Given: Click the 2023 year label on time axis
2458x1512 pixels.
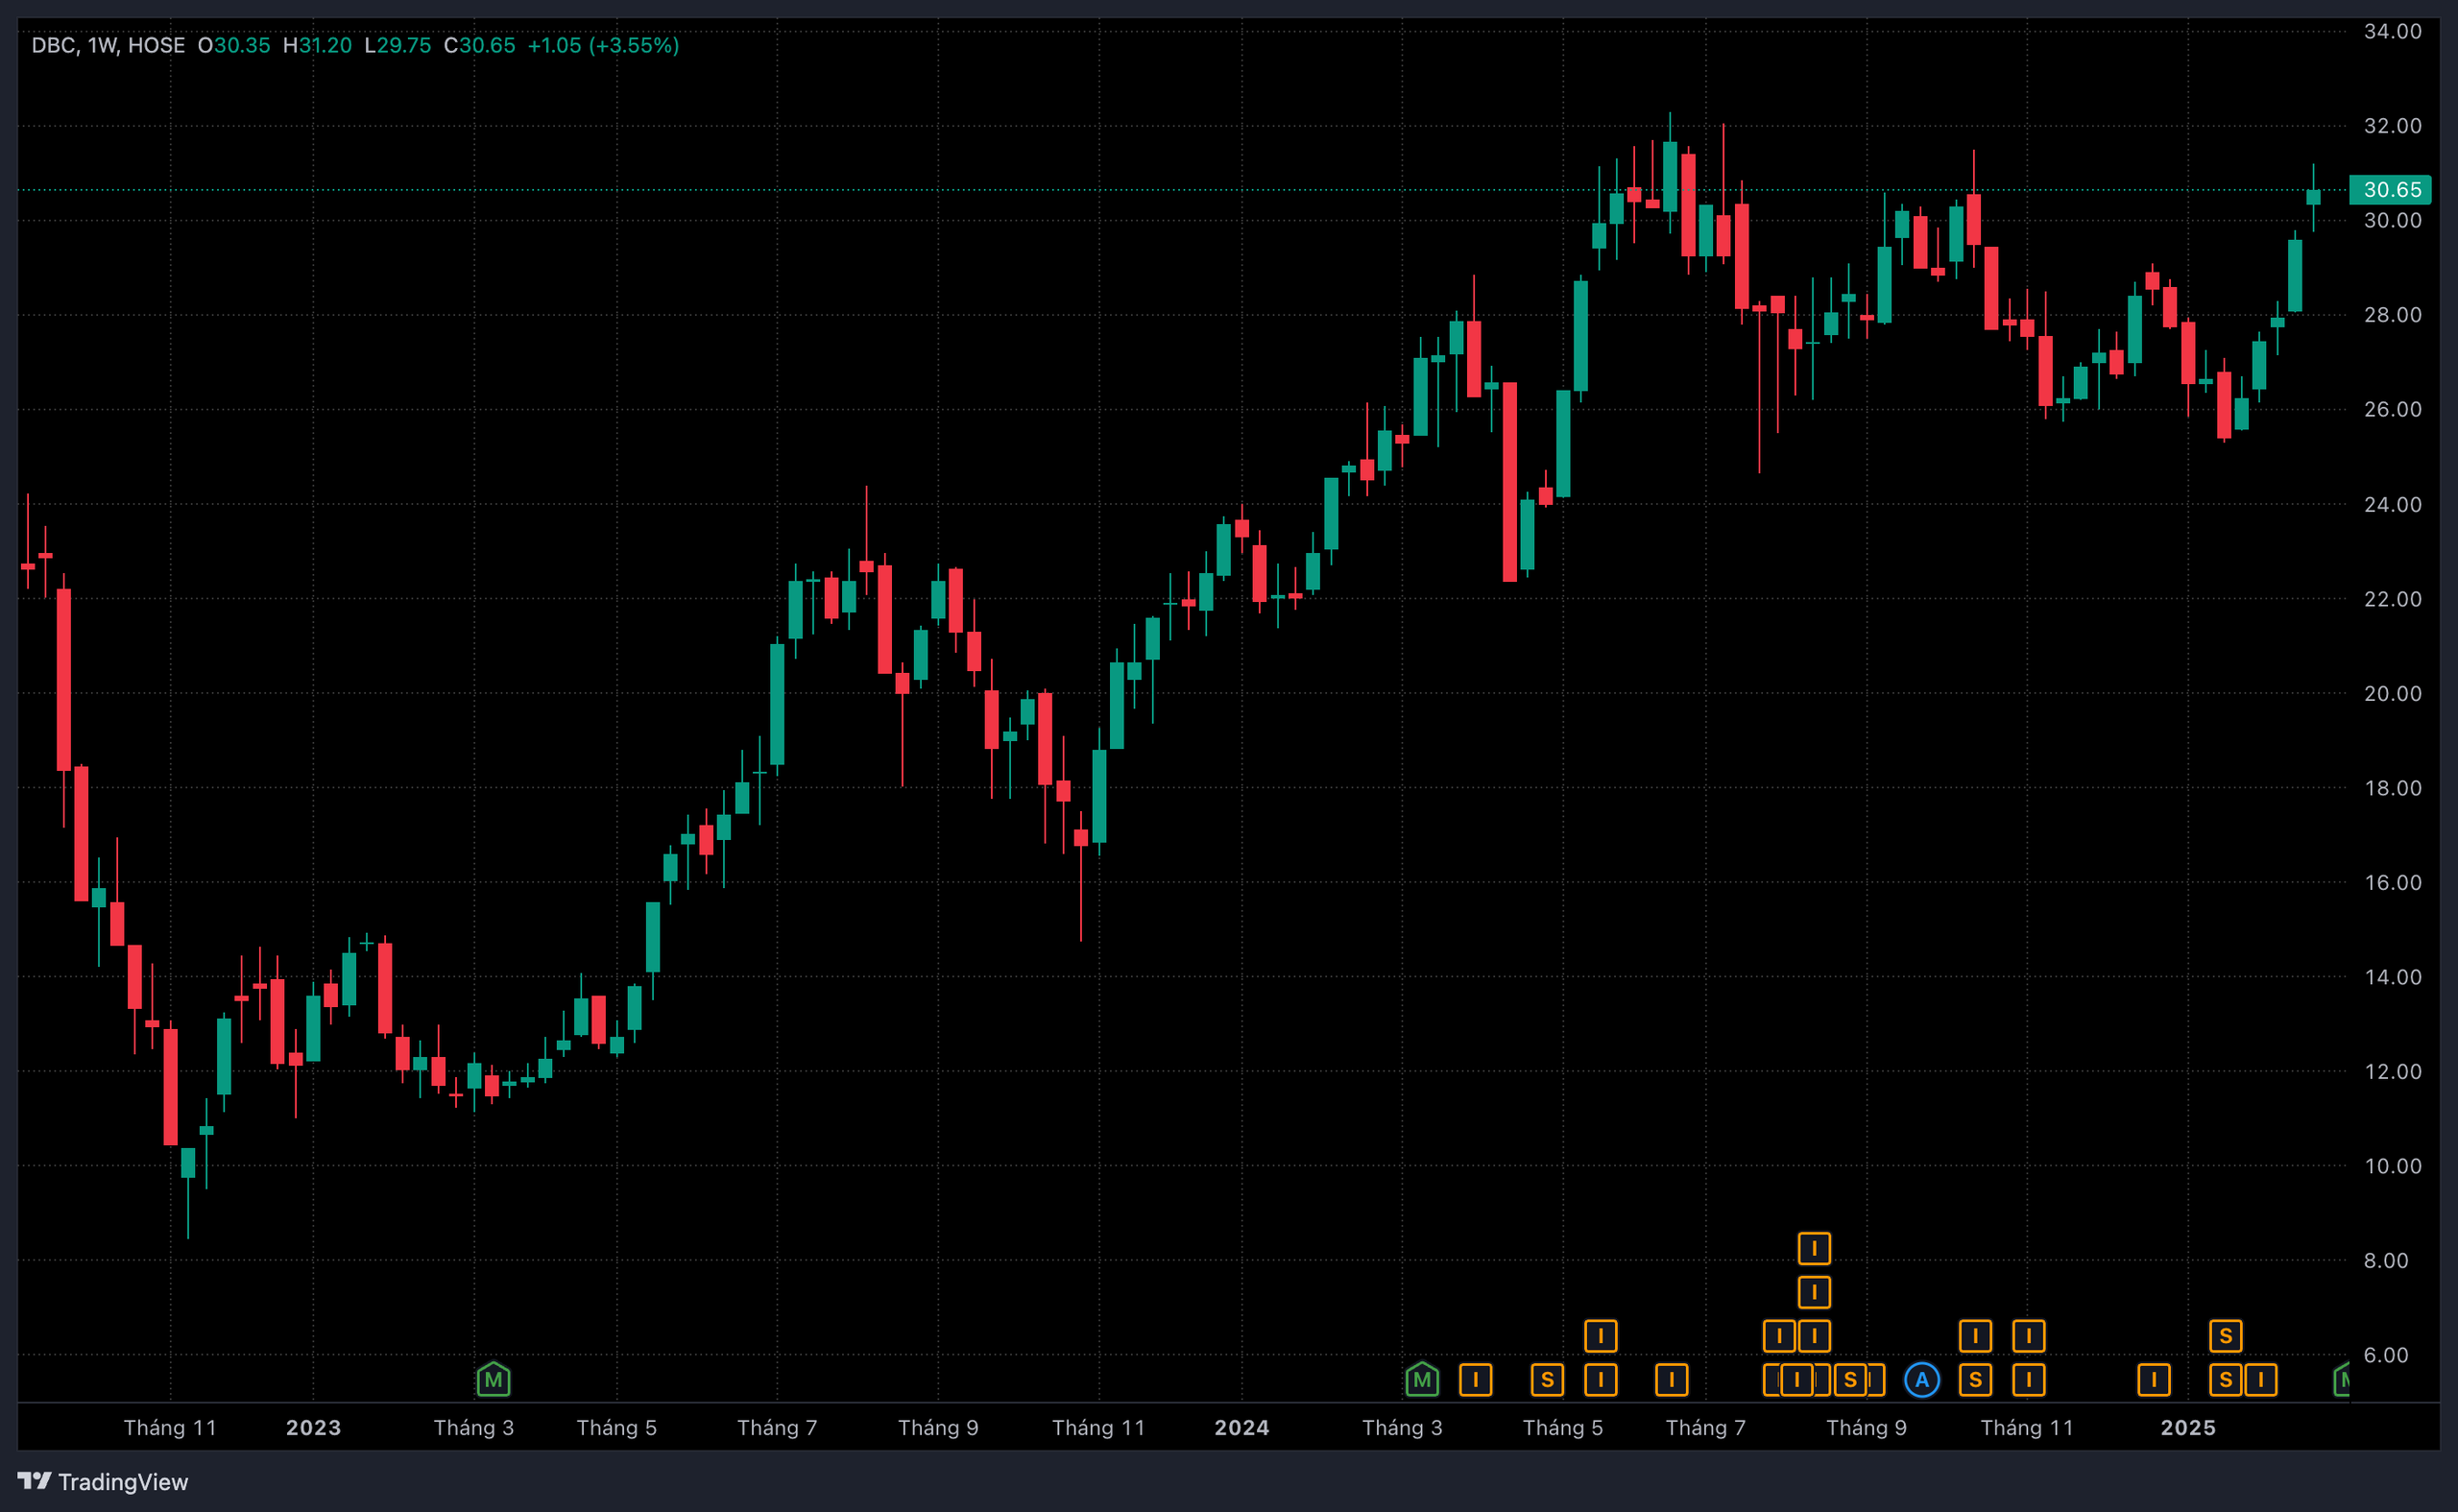Looking at the screenshot, I should coord(313,1427).
